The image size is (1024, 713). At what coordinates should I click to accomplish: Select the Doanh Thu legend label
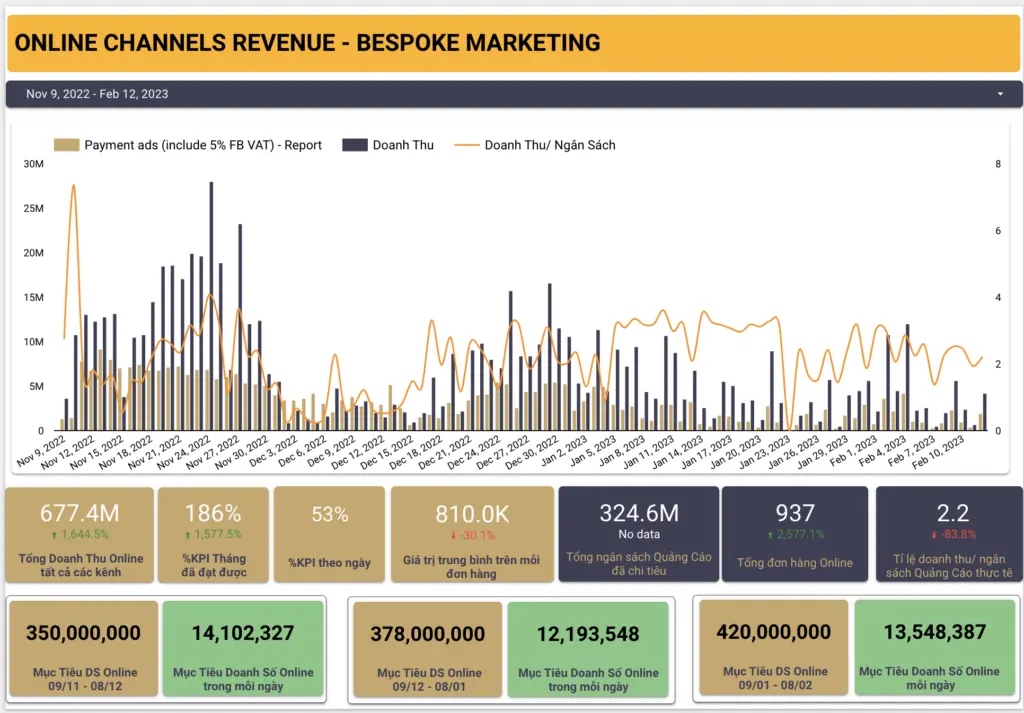tap(403, 145)
